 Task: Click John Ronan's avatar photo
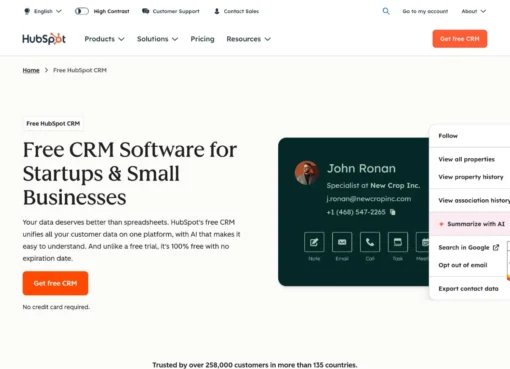pyautogui.click(x=306, y=173)
